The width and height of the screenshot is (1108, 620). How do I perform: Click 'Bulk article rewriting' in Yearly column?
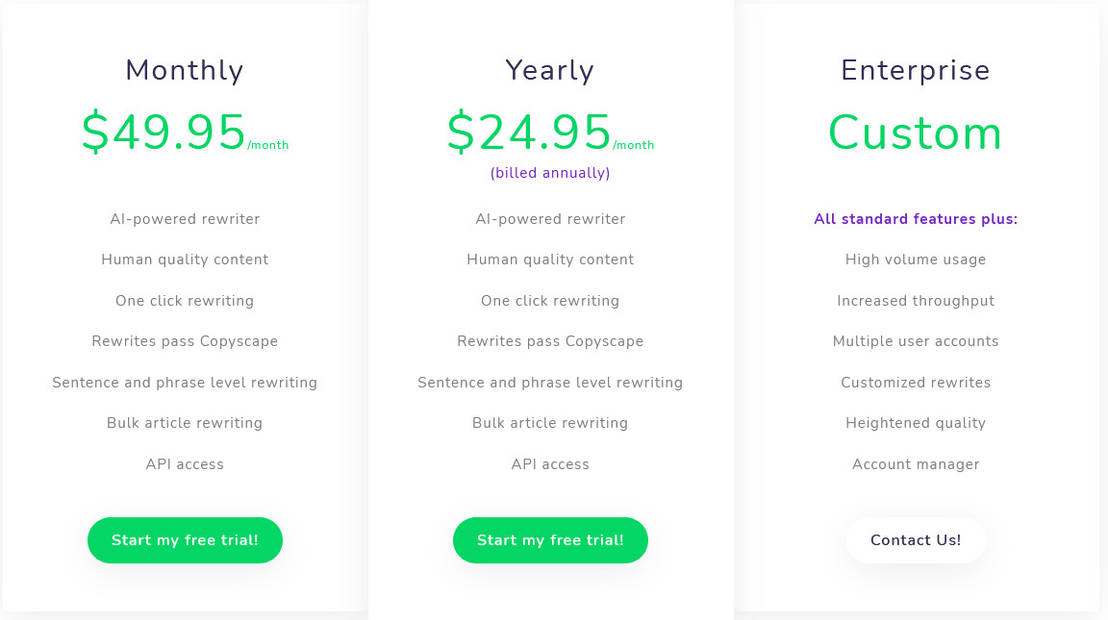tap(550, 423)
